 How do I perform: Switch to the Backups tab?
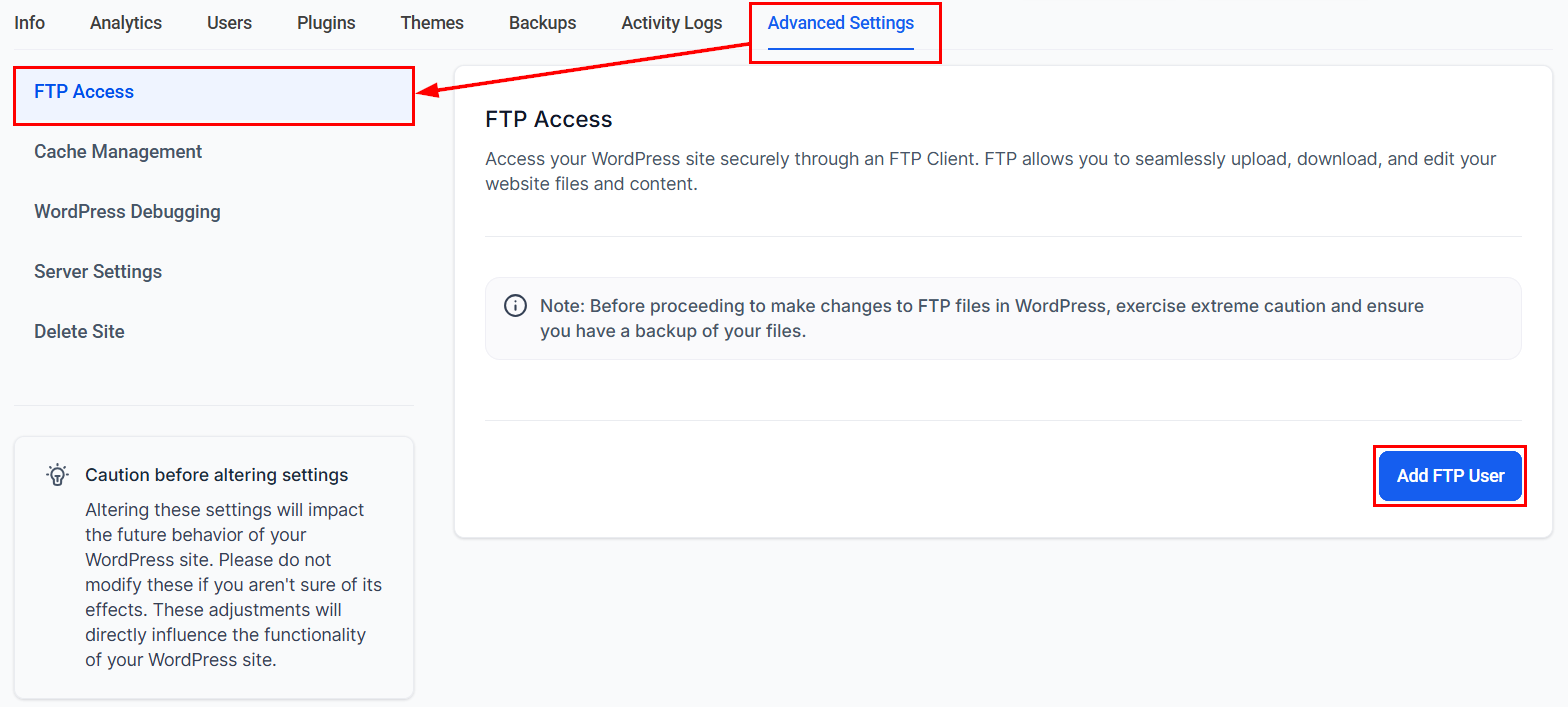pos(542,23)
